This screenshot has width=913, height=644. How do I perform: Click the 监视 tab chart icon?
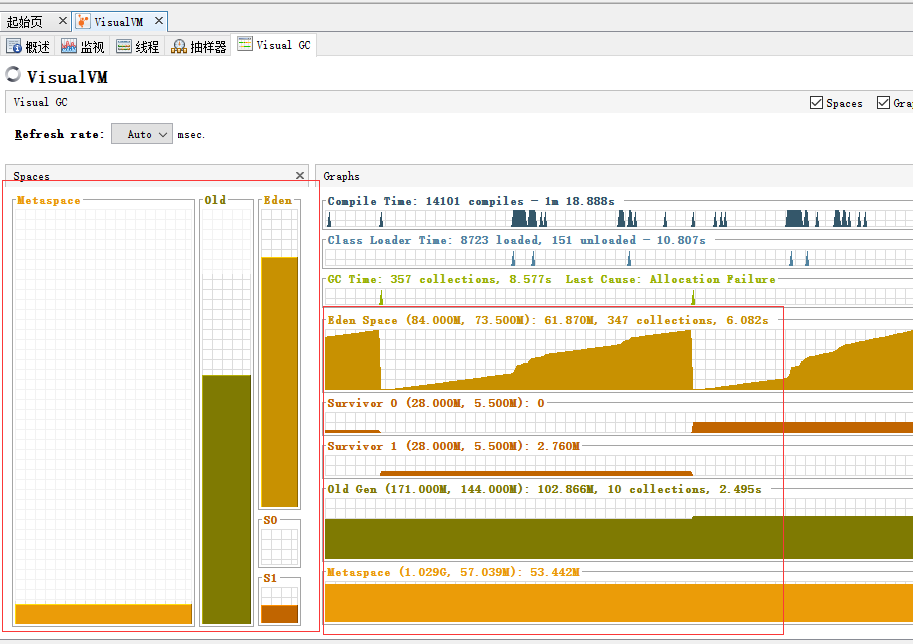pos(69,46)
